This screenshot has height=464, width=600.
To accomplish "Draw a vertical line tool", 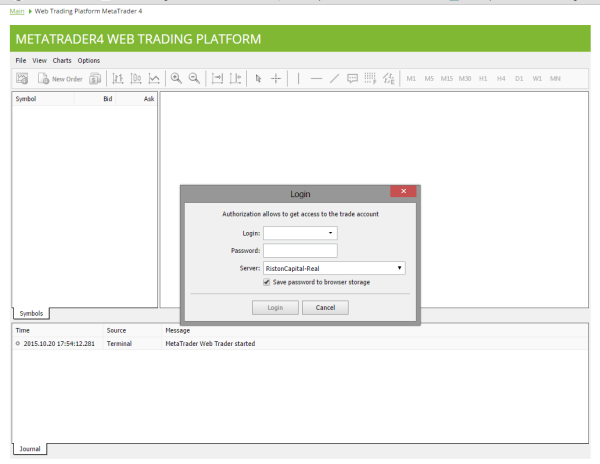I will point(298,78).
